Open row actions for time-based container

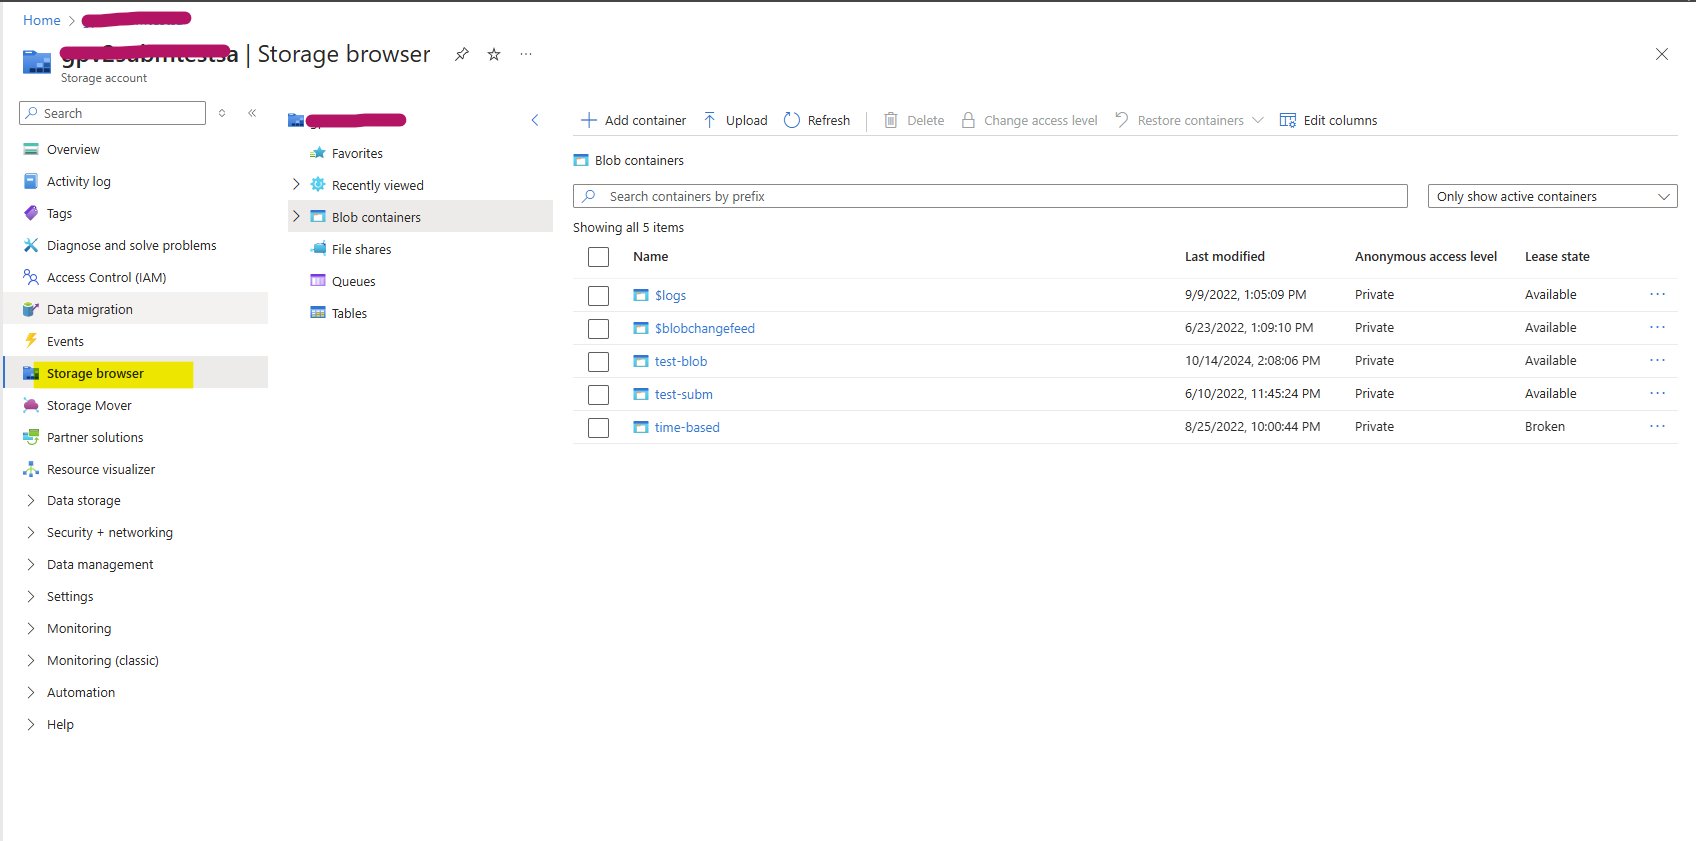coord(1657,426)
